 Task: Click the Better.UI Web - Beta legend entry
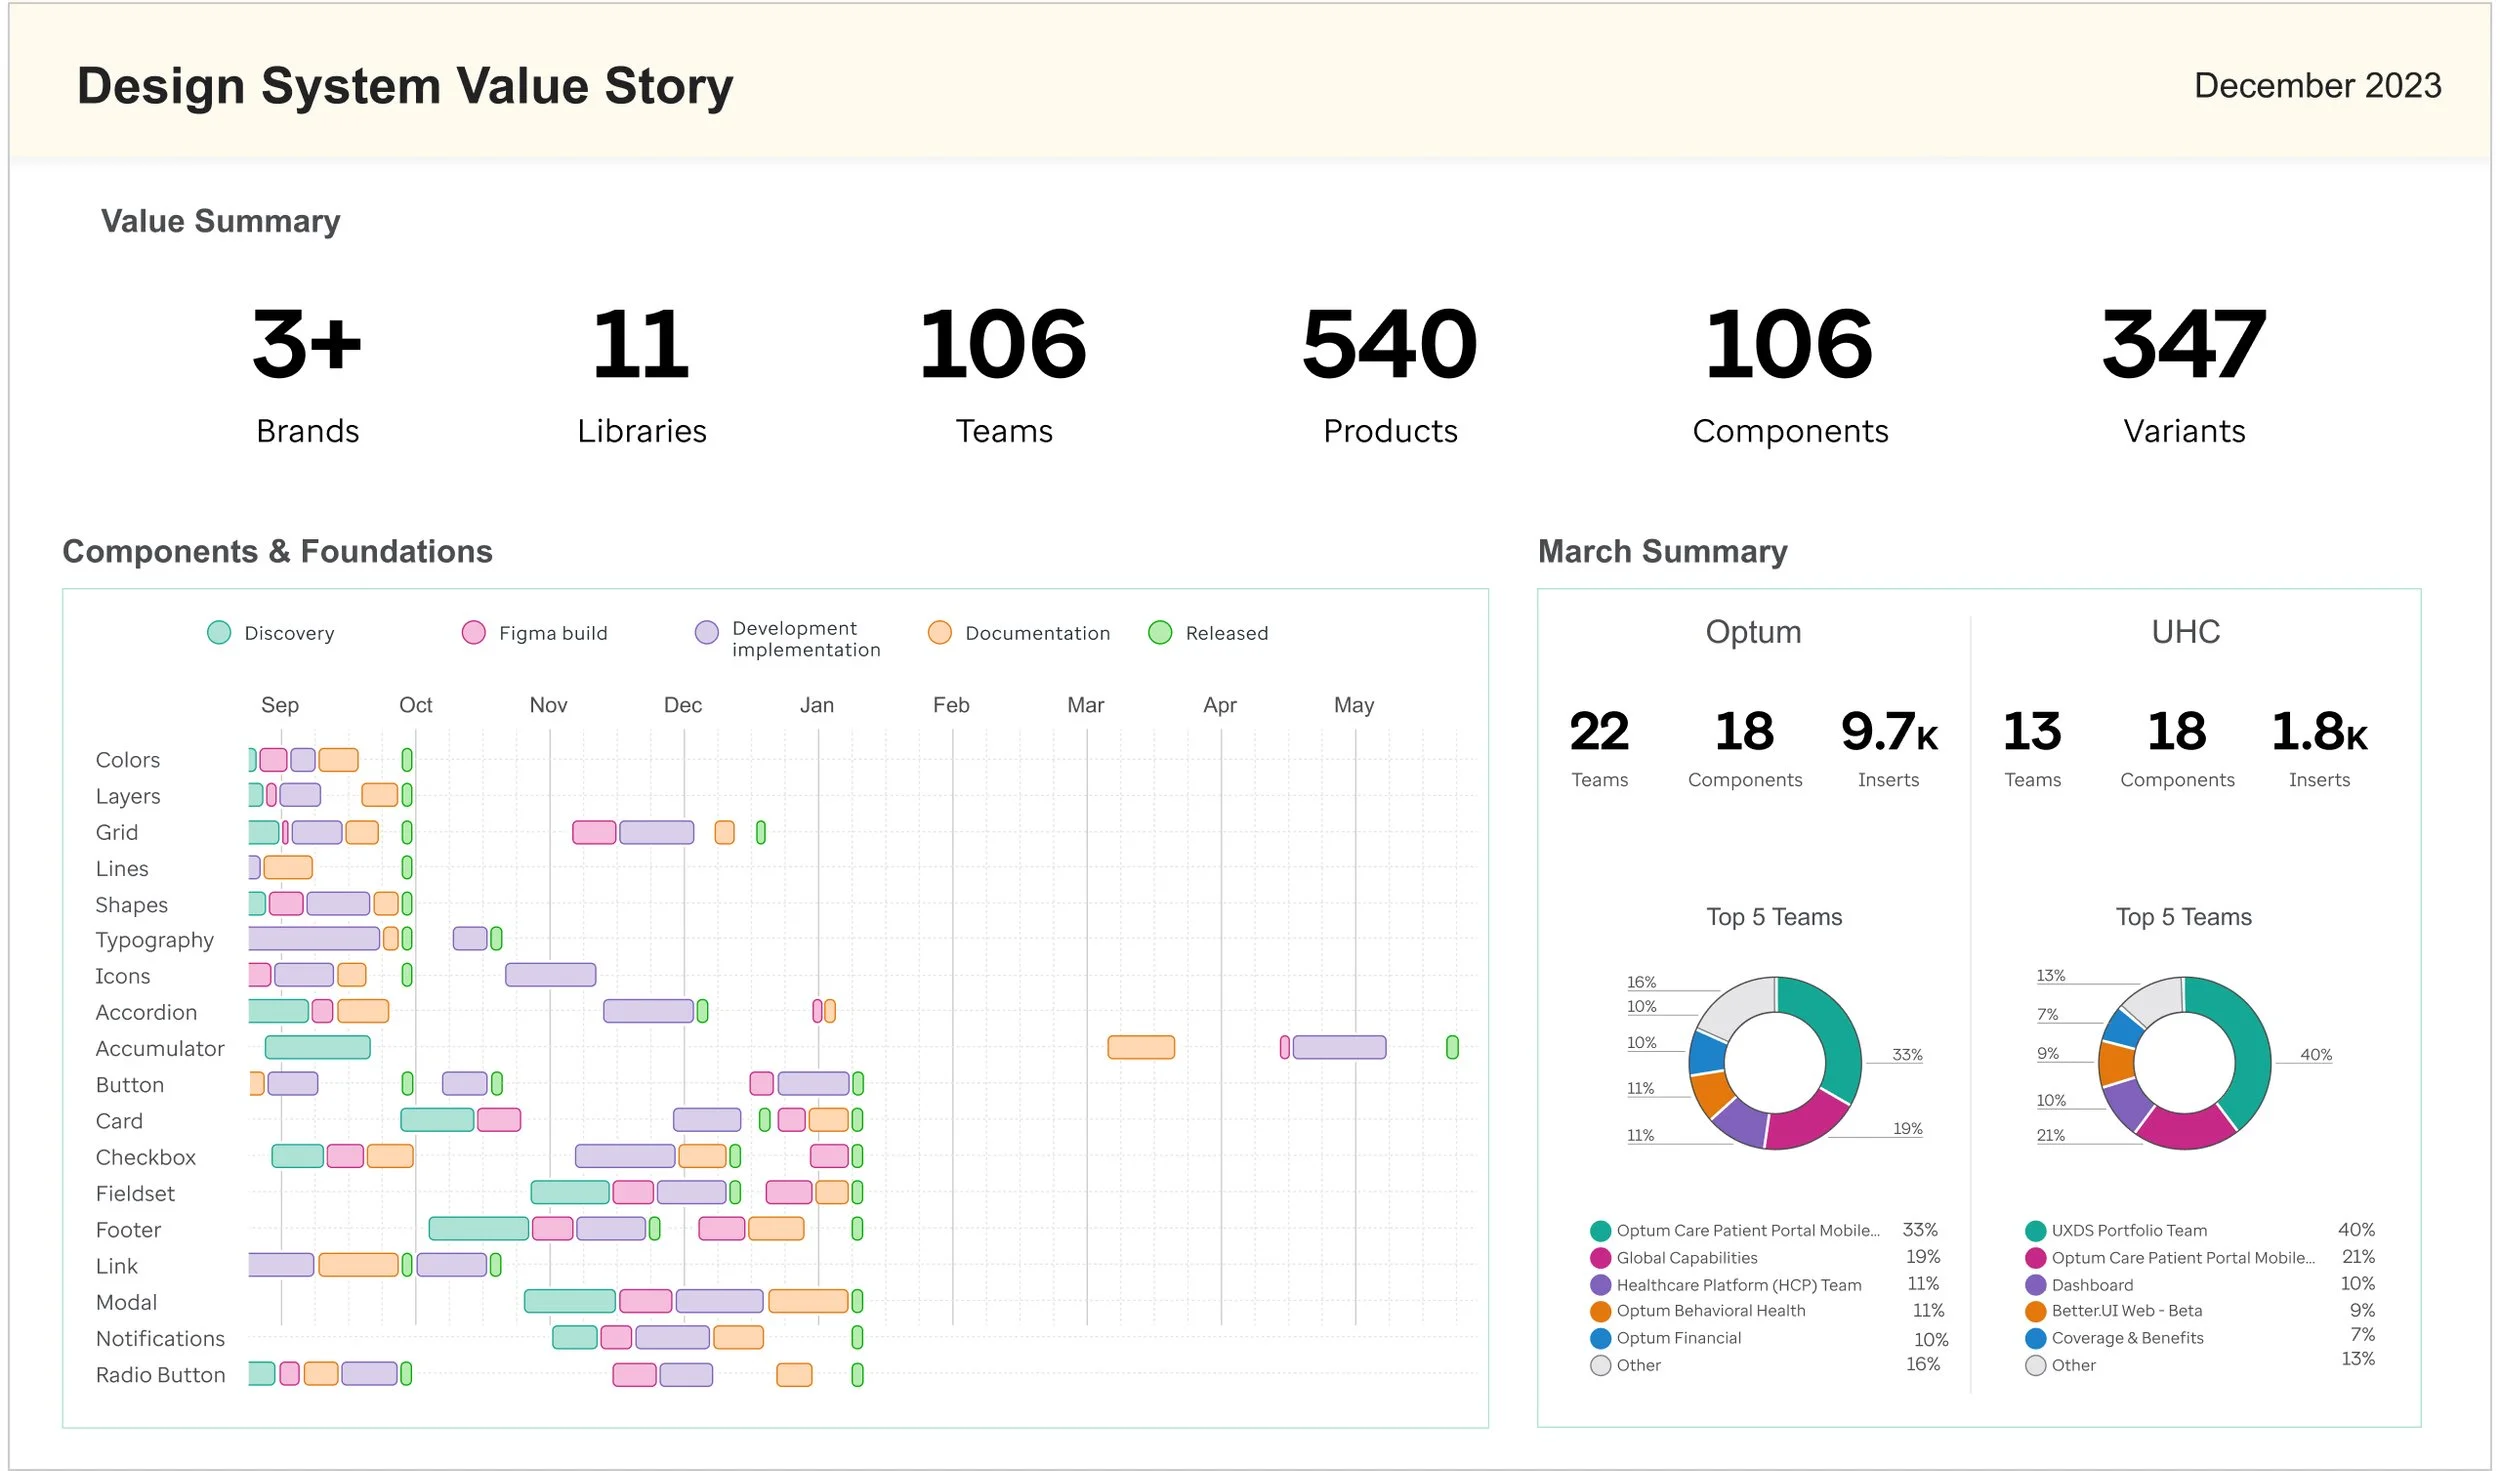(x=2126, y=1311)
